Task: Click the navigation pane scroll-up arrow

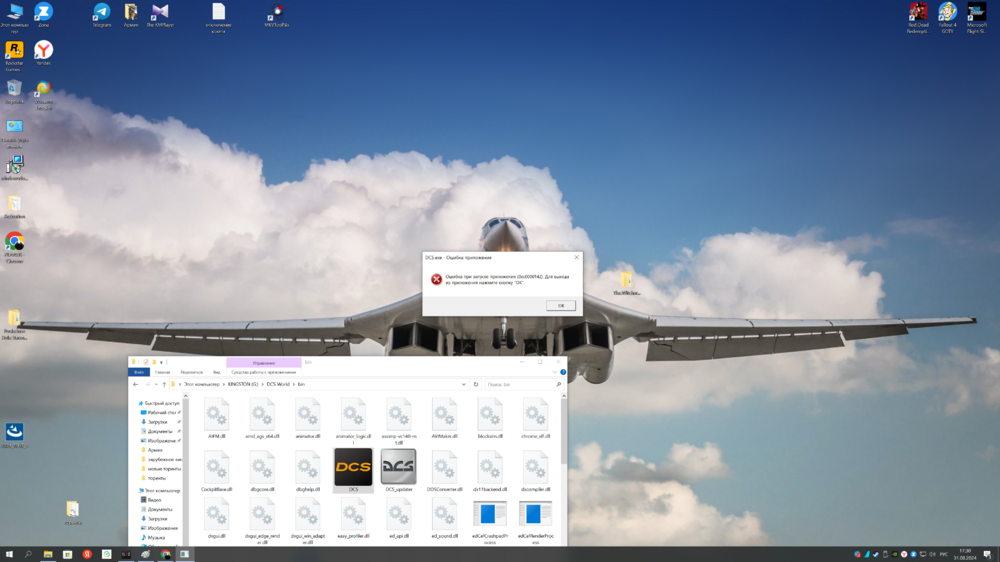Action: pyautogui.click(x=186, y=396)
